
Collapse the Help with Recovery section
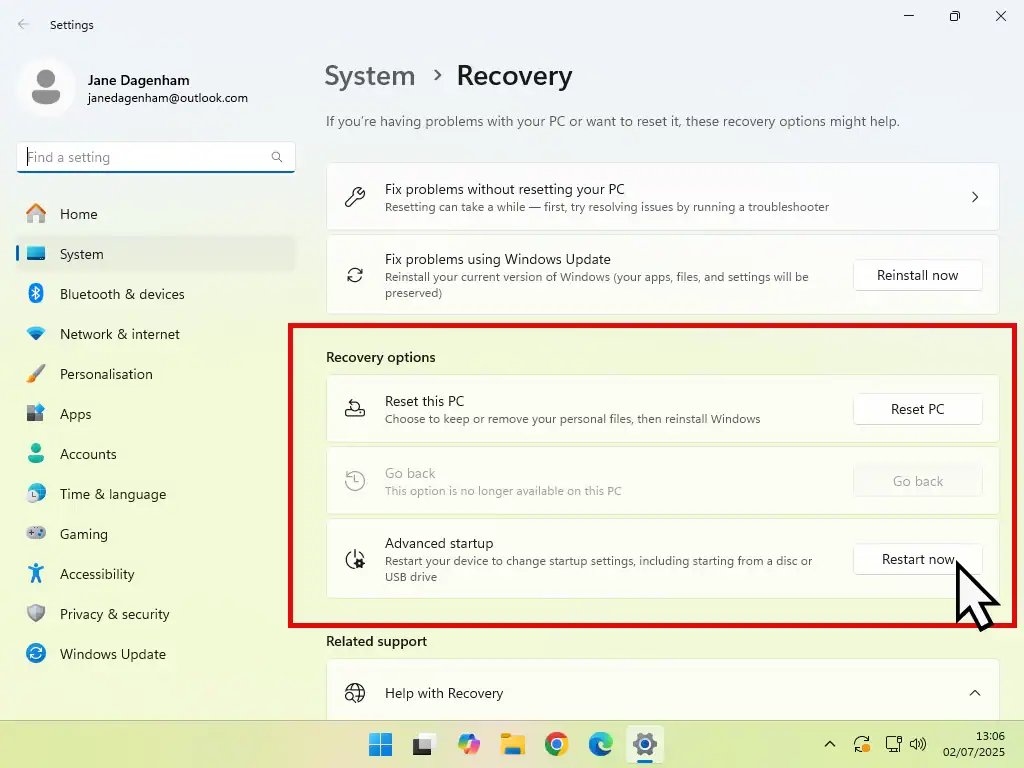pyautogui.click(x=974, y=693)
